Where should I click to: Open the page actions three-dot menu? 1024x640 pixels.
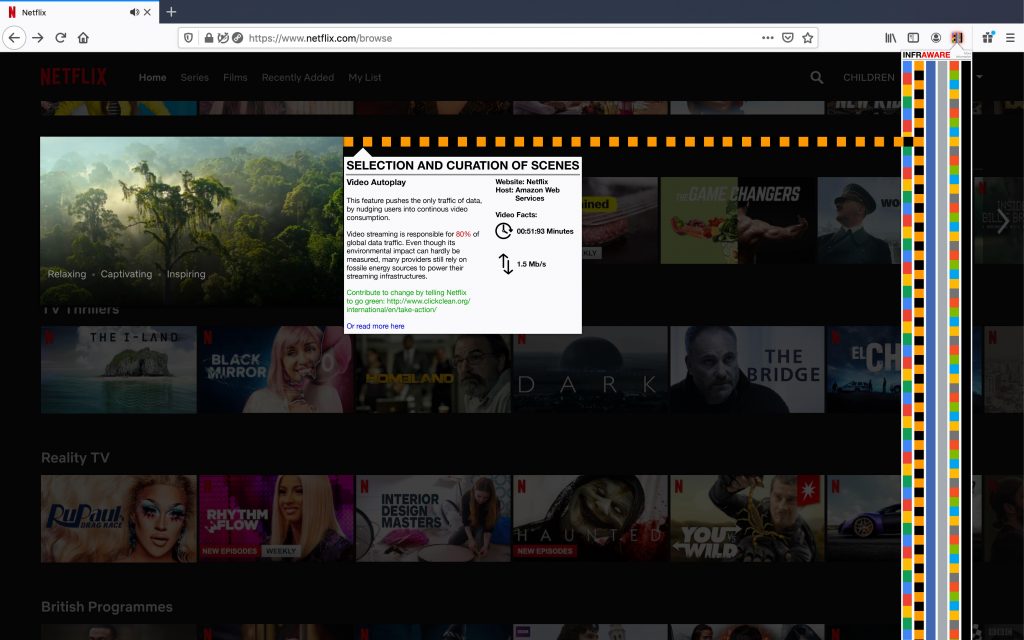click(x=767, y=38)
